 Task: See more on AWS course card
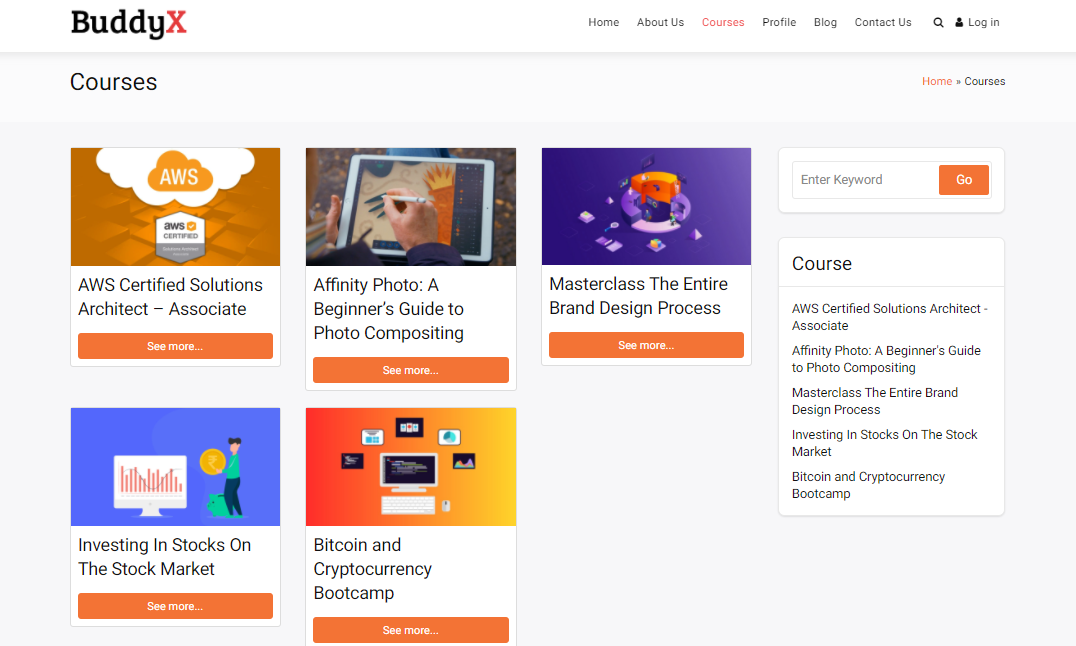click(176, 346)
